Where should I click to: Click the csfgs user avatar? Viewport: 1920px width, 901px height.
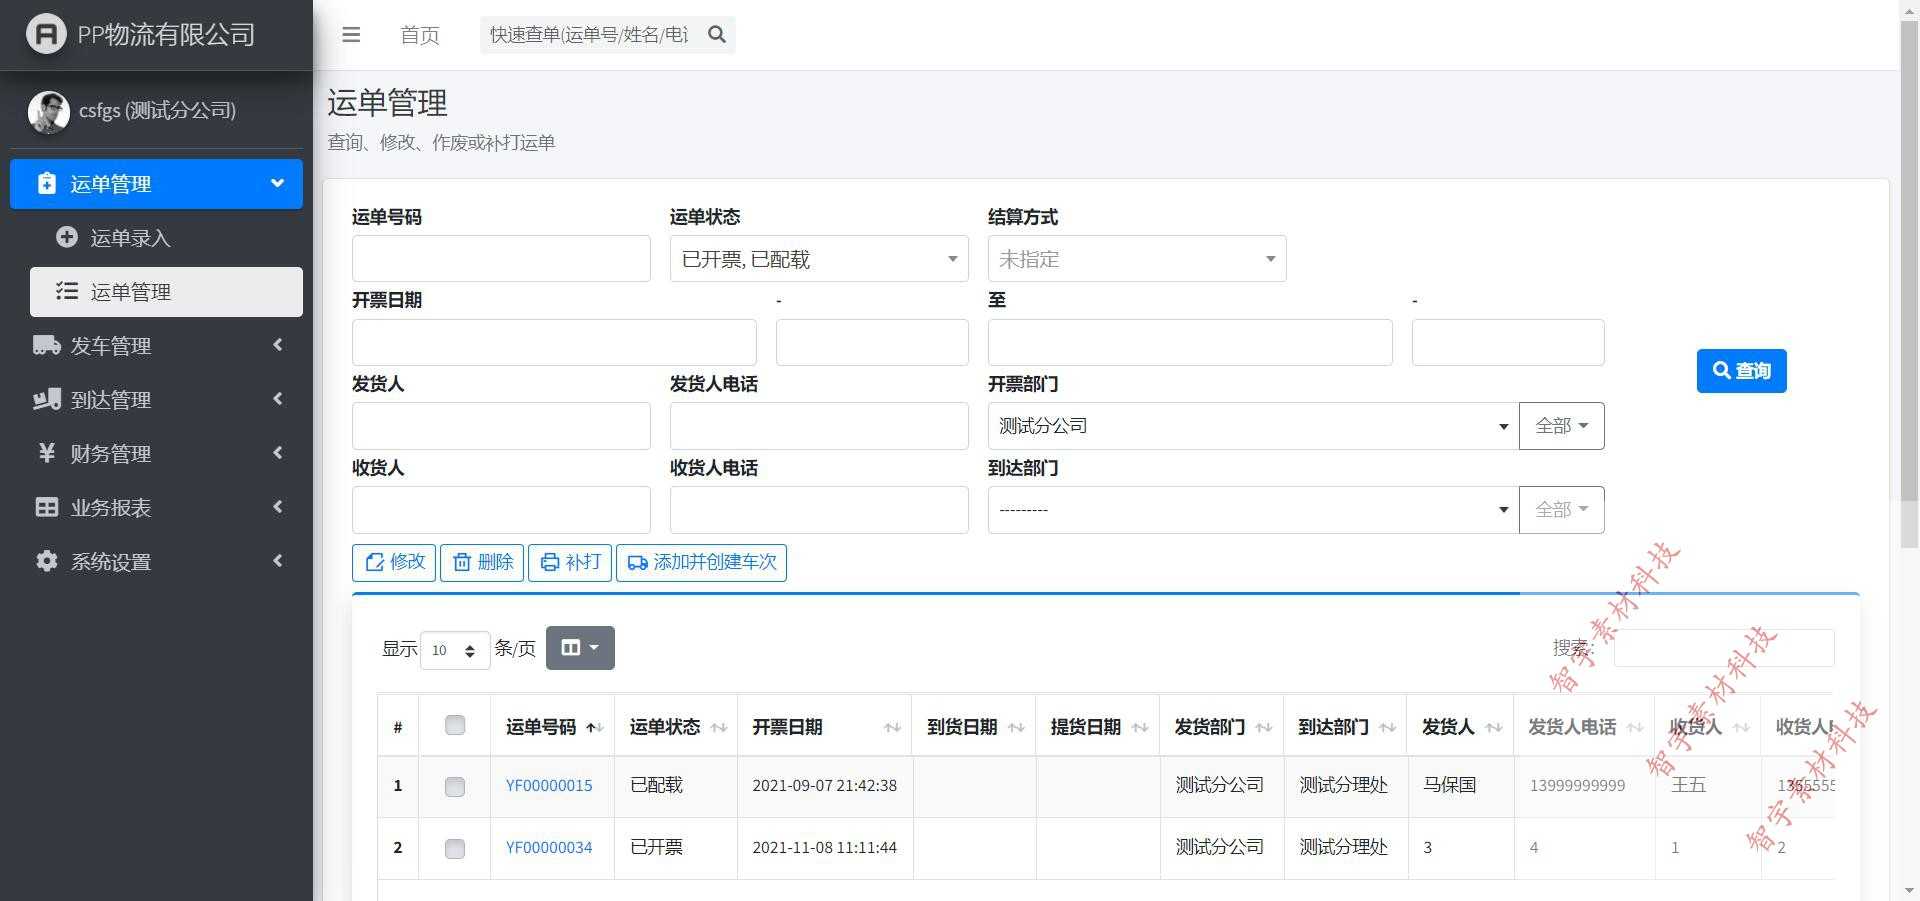point(49,111)
